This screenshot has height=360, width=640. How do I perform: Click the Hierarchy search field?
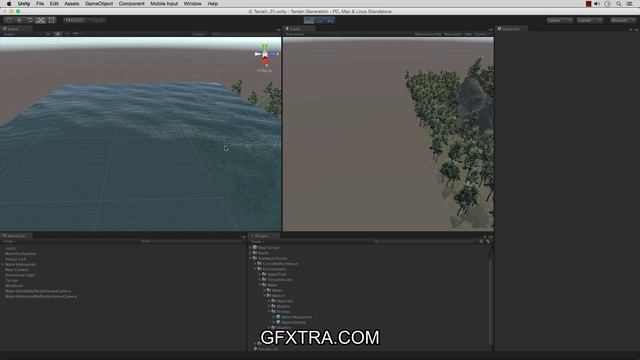(x=192, y=241)
